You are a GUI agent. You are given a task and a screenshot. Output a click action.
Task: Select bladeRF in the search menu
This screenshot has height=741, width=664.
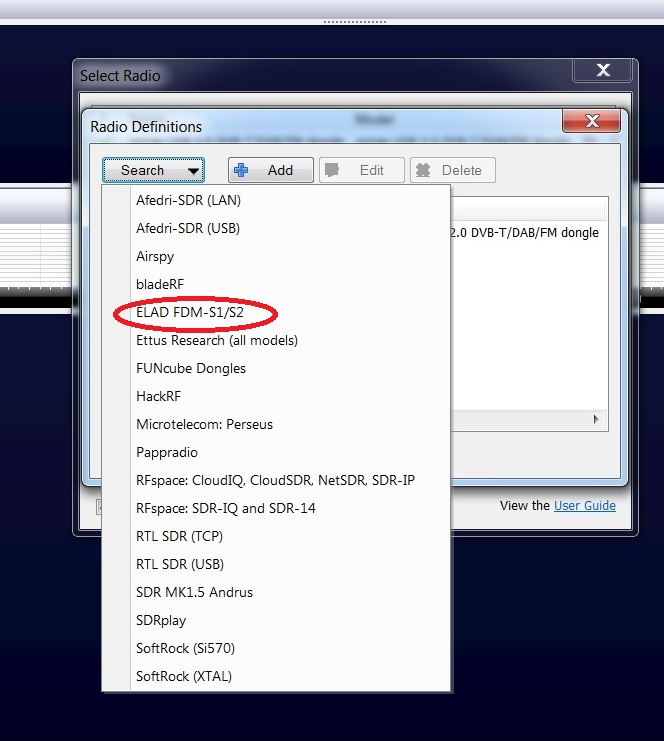pyautogui.click(x=276, y=284)
